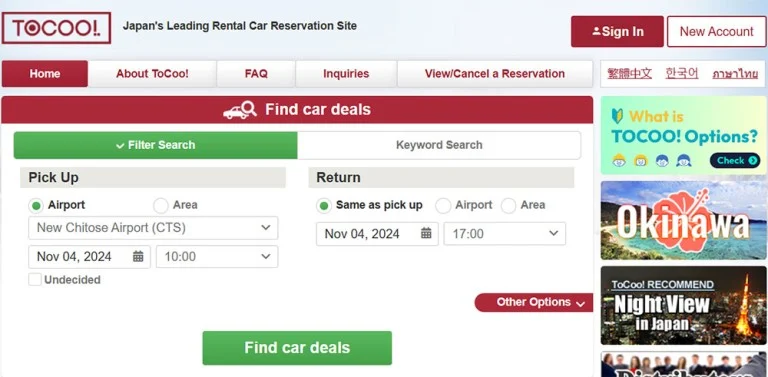Open the pick-up date calendar icon

click(138, 257)
